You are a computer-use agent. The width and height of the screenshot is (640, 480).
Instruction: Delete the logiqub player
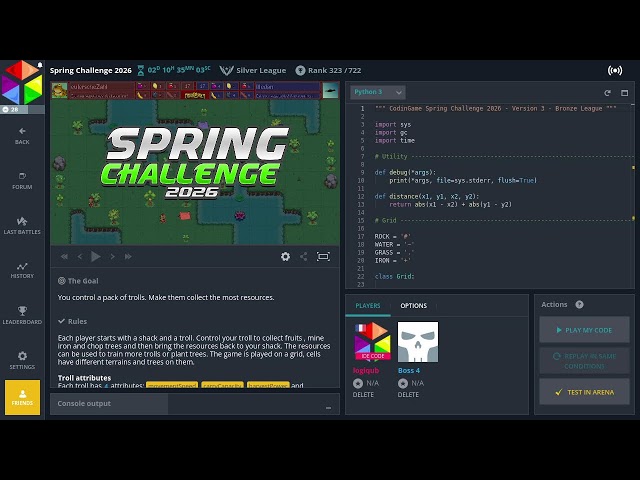(363, 395)
